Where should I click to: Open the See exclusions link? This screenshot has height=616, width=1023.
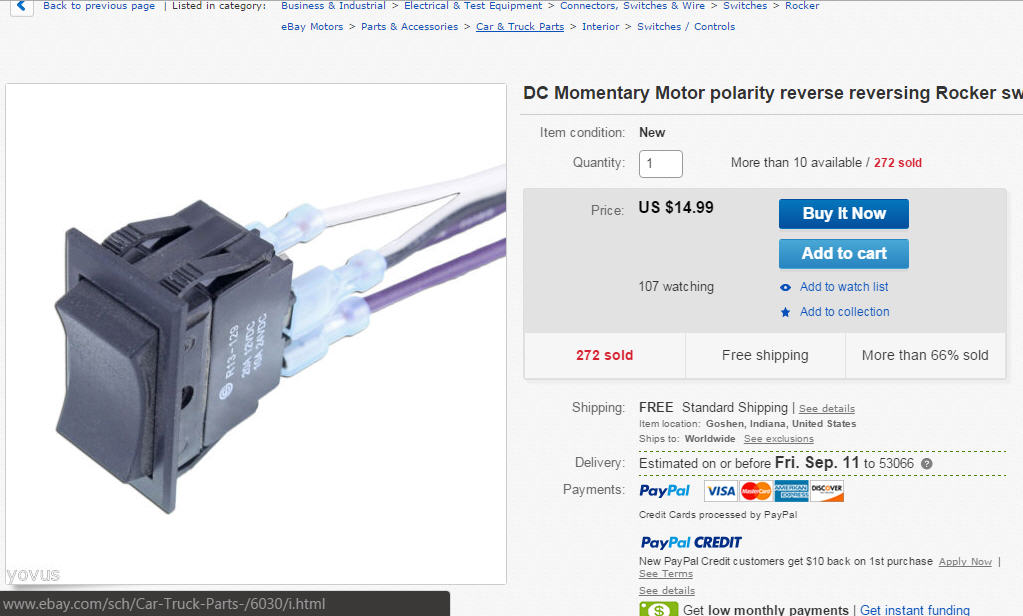(x=778, y=439)
